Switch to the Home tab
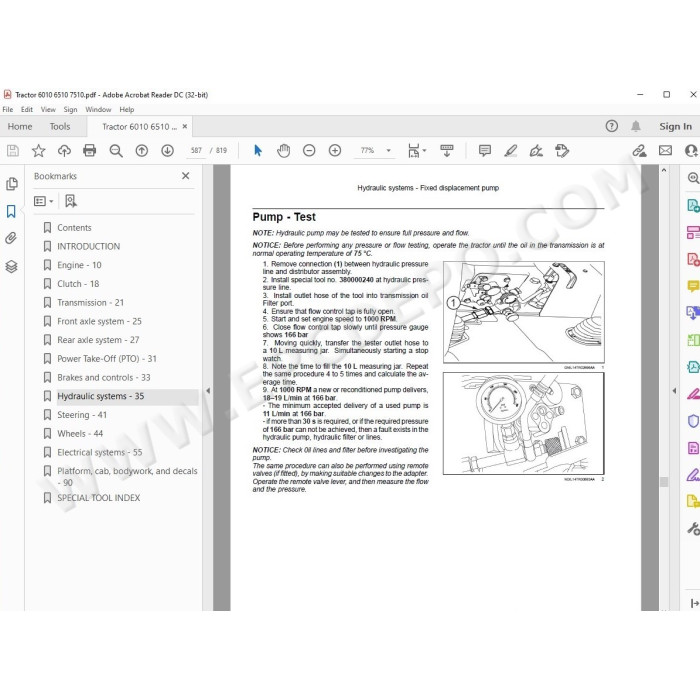700x700 pixels. (20, 126)
